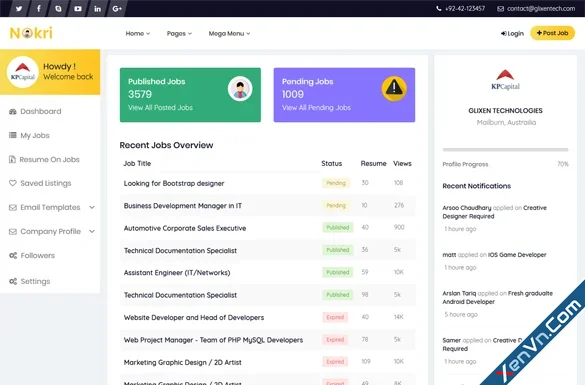Open Arsoo Chaudhary notification
585x385 pixels.
tap(494, 212)
